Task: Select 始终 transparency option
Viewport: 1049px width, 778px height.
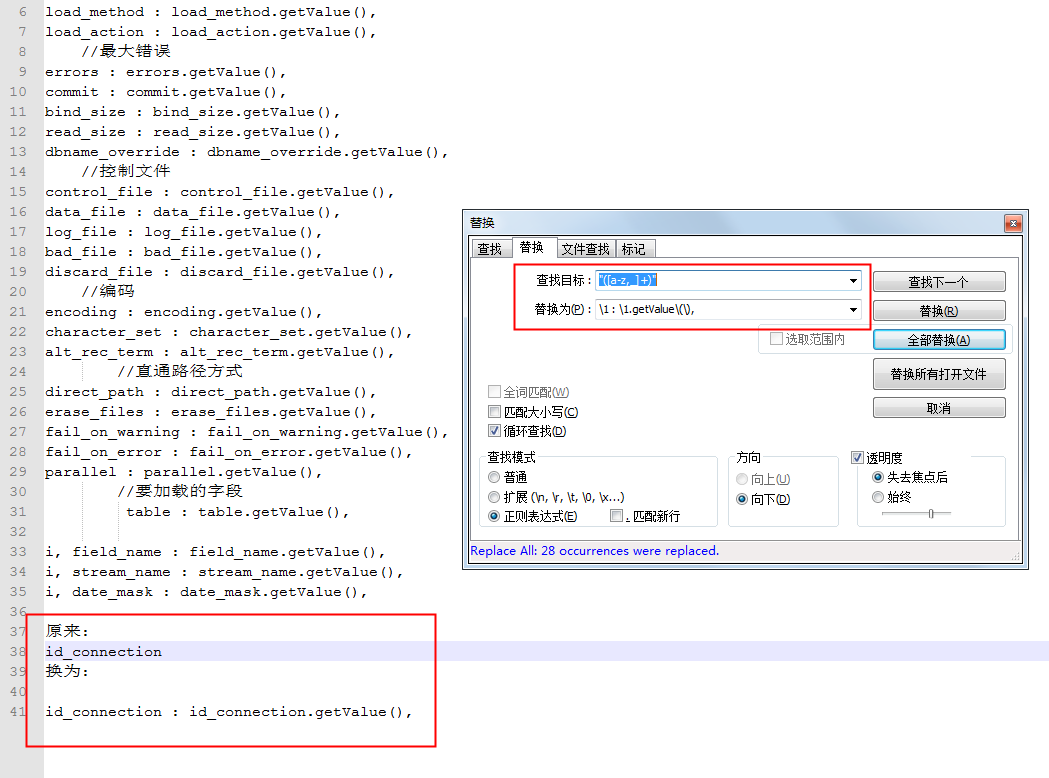Action: (x=878, y=497)
